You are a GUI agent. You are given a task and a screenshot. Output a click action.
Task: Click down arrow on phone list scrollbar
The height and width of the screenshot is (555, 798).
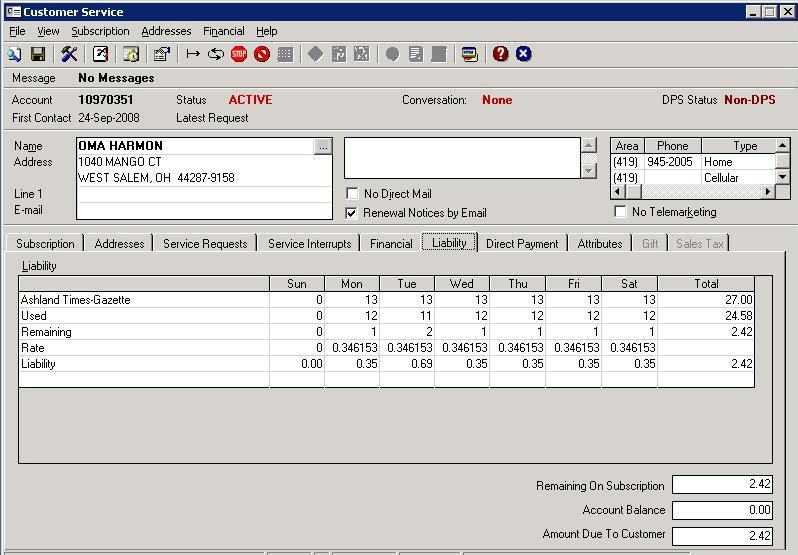(x=783, y=177)
